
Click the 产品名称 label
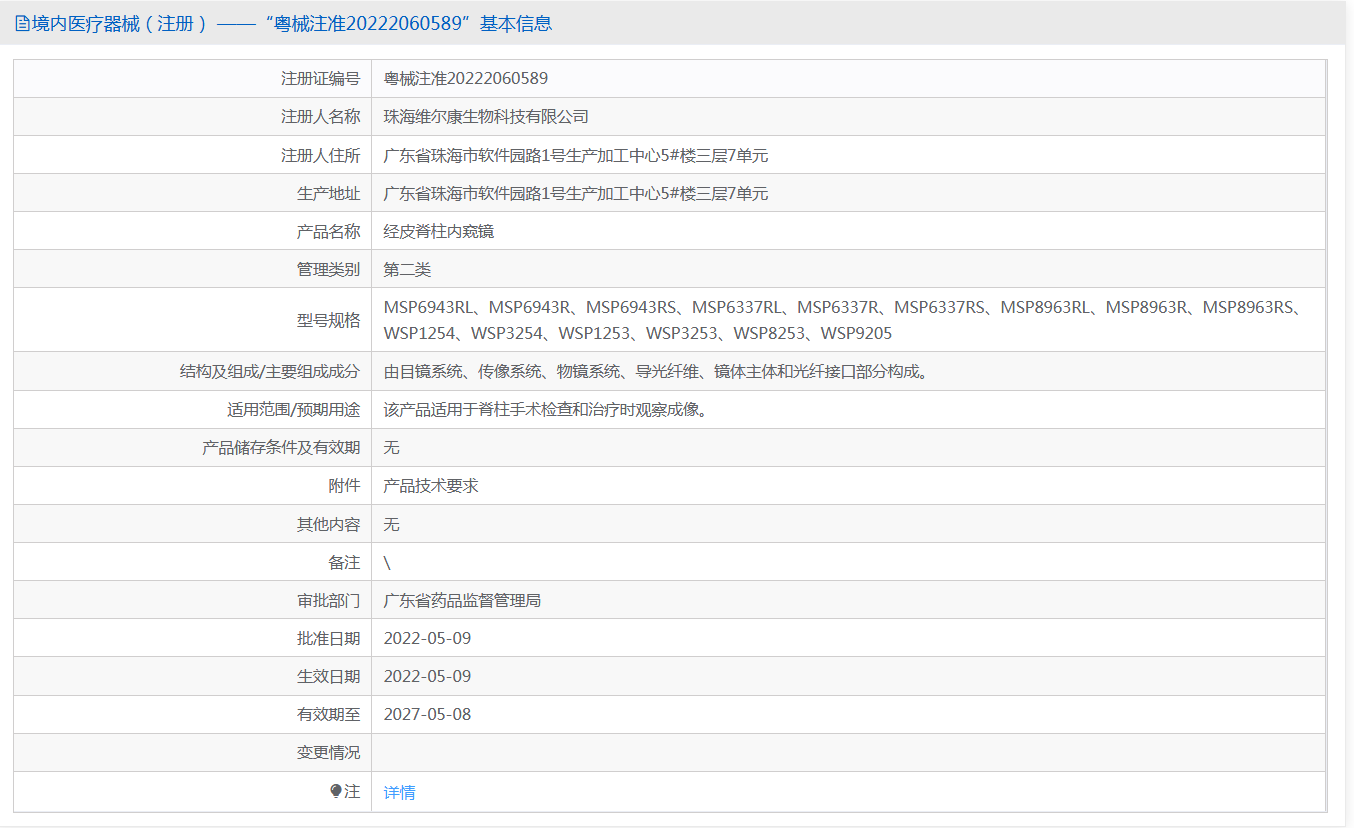coord(329,231)
